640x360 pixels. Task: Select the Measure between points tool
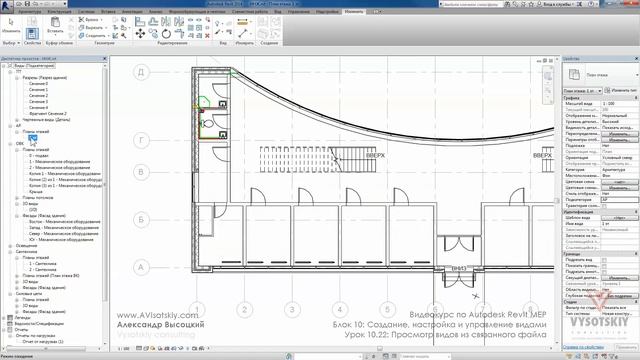tap(242, 22)
